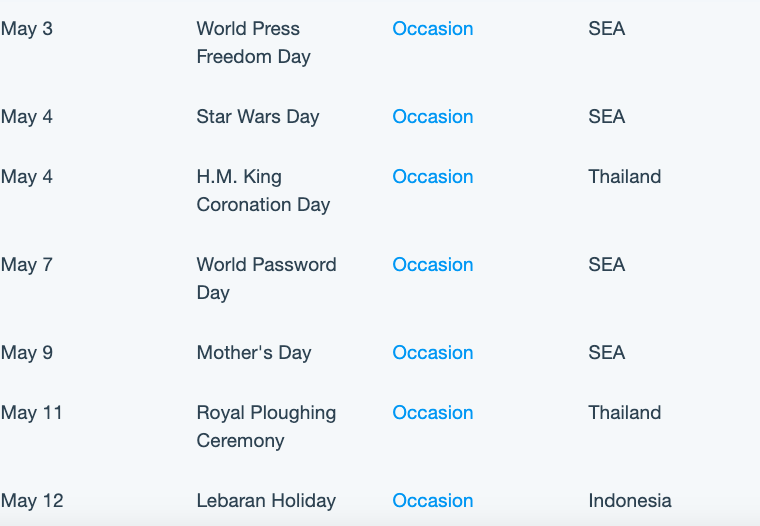Click the H.M. King Coronation Day text

tap(263, 191)
